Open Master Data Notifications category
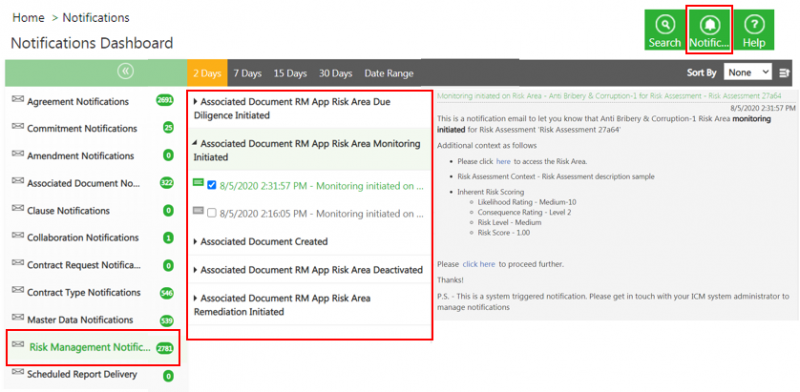Image resolution: width=800 pixels, height=392 pixels. click(80, 320)
